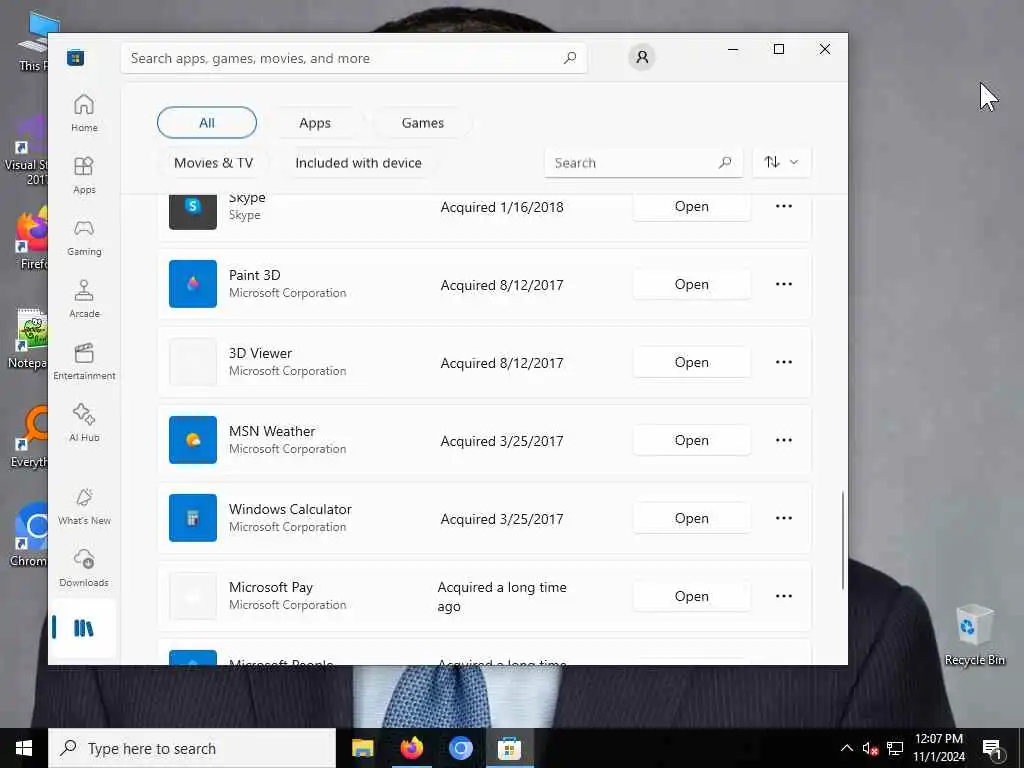Viewport: 1024px width, 768px height.
Task: Select the All filter tab
Action: point(207,123)
